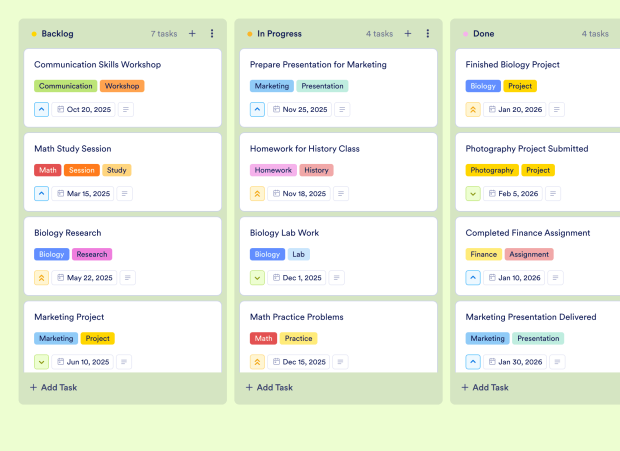Toggle priority icon on Photography Project Submitted card
The height and width of the screenshot is (451, 620).
[x=474, y=194]
